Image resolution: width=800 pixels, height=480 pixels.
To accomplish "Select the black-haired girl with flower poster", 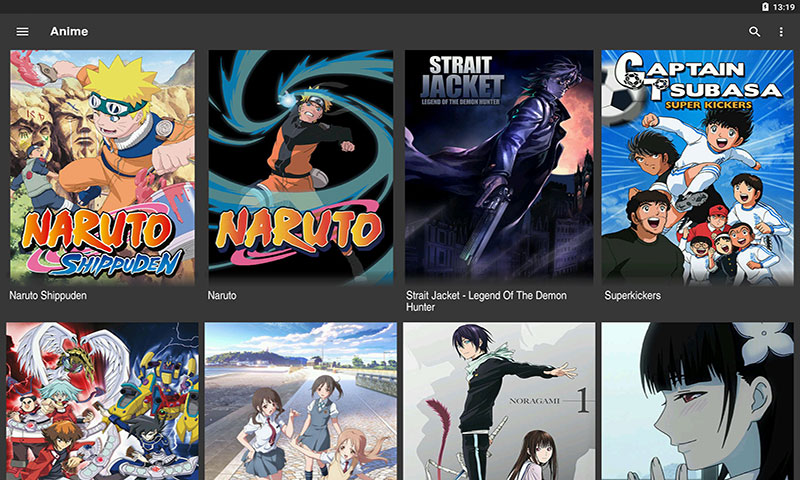I will (696, 401).
